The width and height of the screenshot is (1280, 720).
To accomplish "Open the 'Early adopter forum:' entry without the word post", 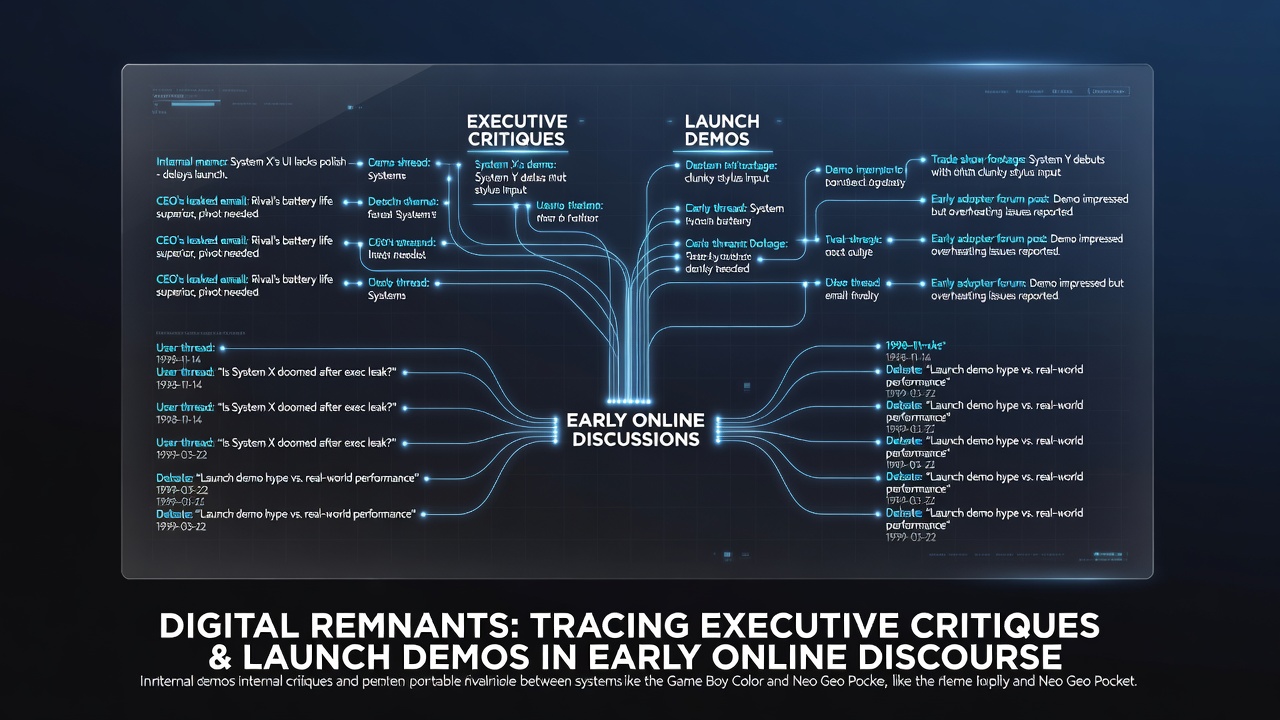I will (x=1027, y=290).
